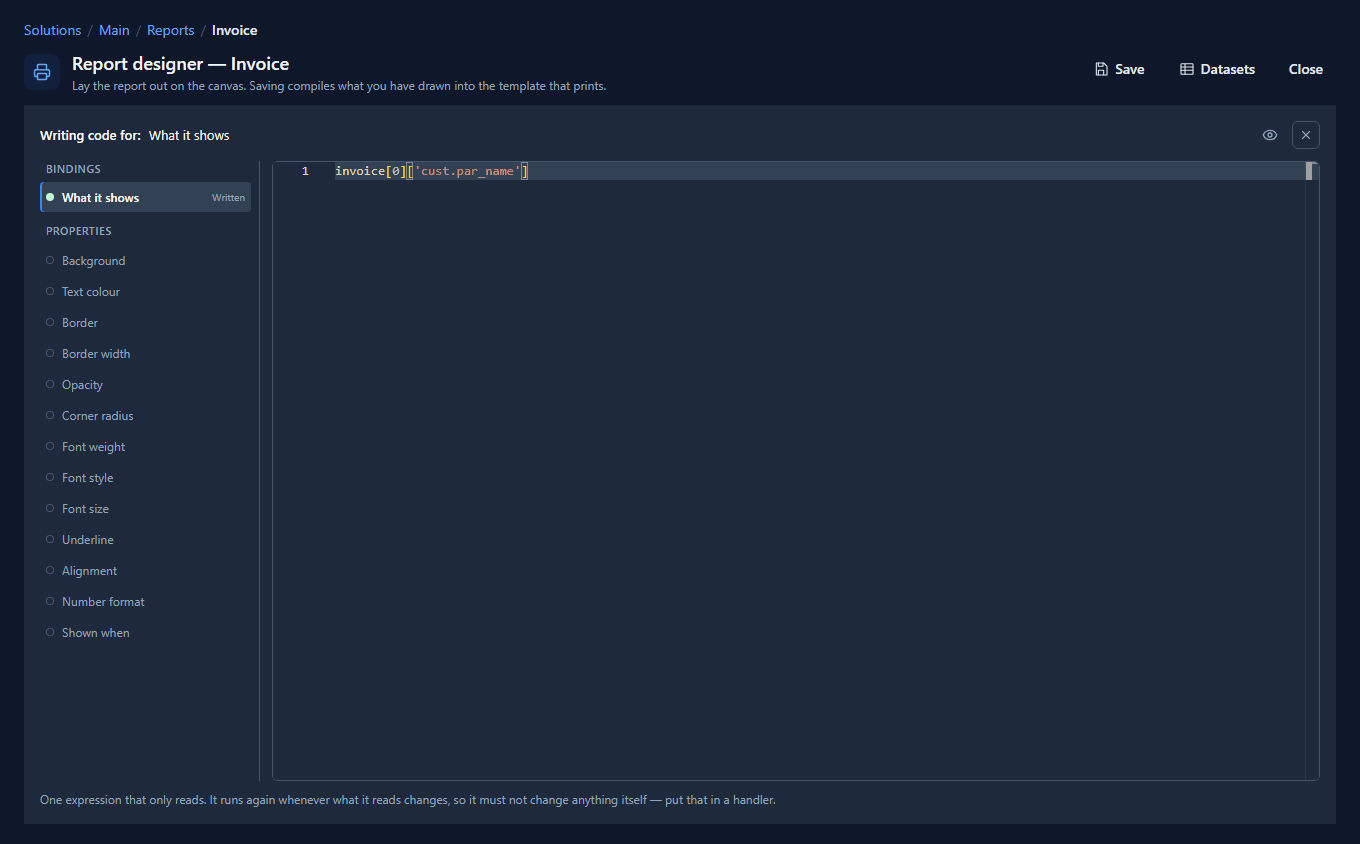Viewport: 1360px width, 844px height.
Task: Select the Alignment property
Action: pyautogui.click(x=145, y=570)
